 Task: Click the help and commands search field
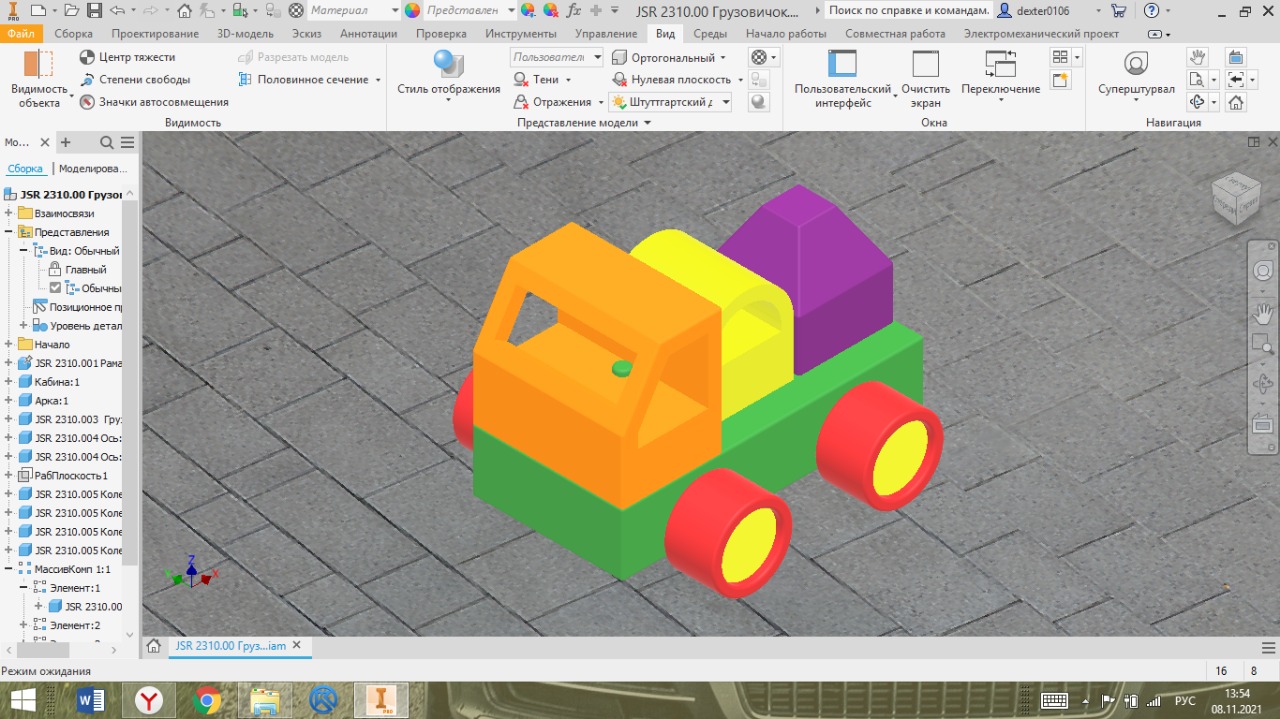tap(909, 11)
